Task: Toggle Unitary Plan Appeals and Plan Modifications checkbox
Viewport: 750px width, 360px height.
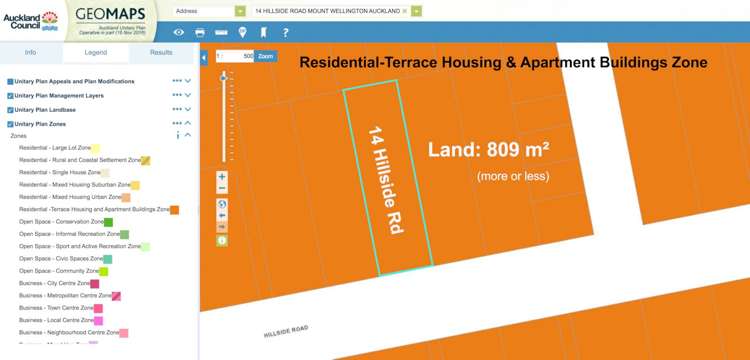Action: pos(10,82)
